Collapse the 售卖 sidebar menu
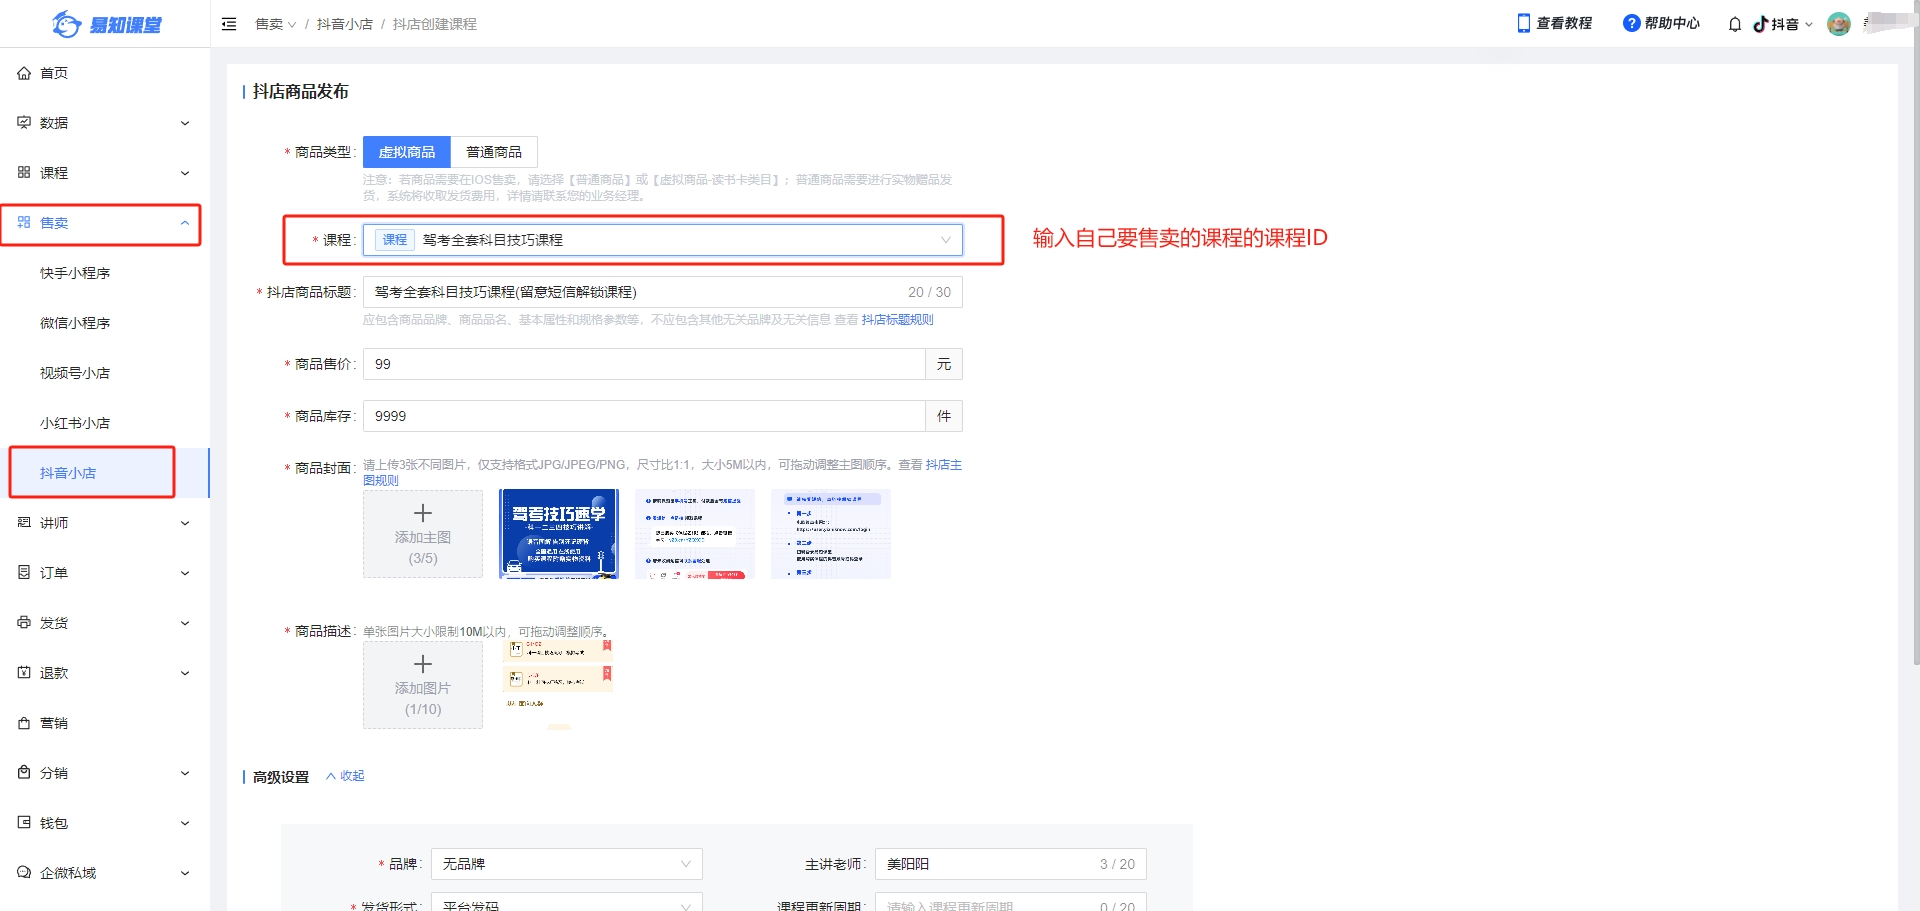This screenshot has height=911, width=1920. (x=185, y=223)
